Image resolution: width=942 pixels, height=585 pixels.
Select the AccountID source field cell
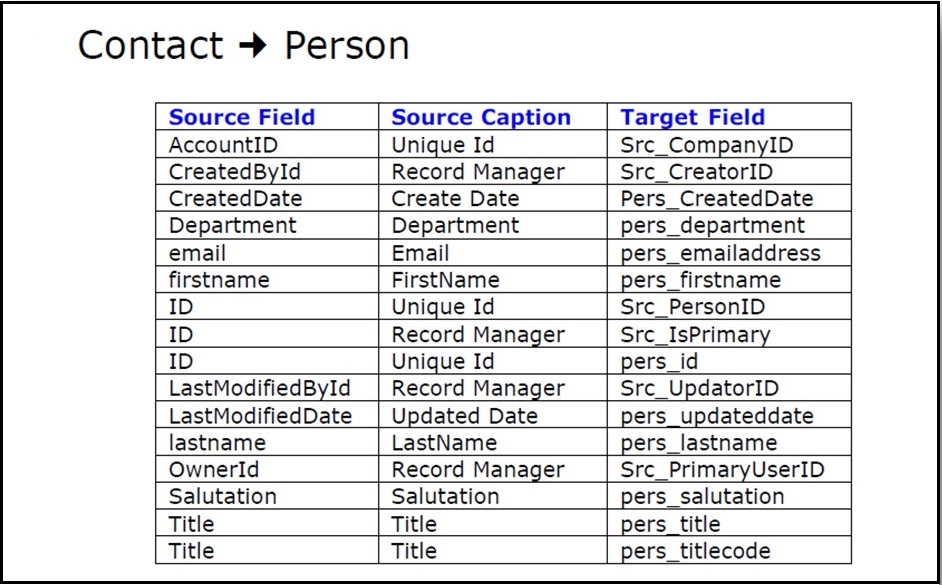(x=267, y=145)
